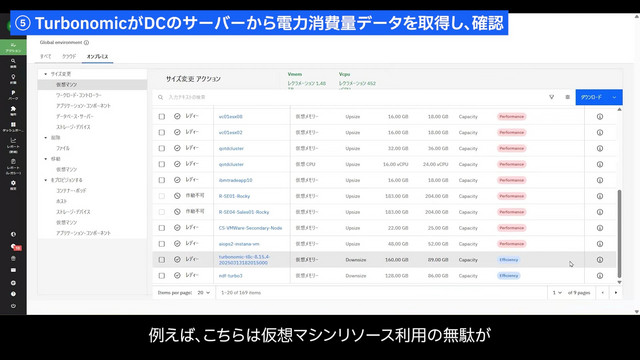The height and width of the screenshot is (360, 640).
Task: Check the box for the vc01esx02 row
Action: tap(162, 132)
